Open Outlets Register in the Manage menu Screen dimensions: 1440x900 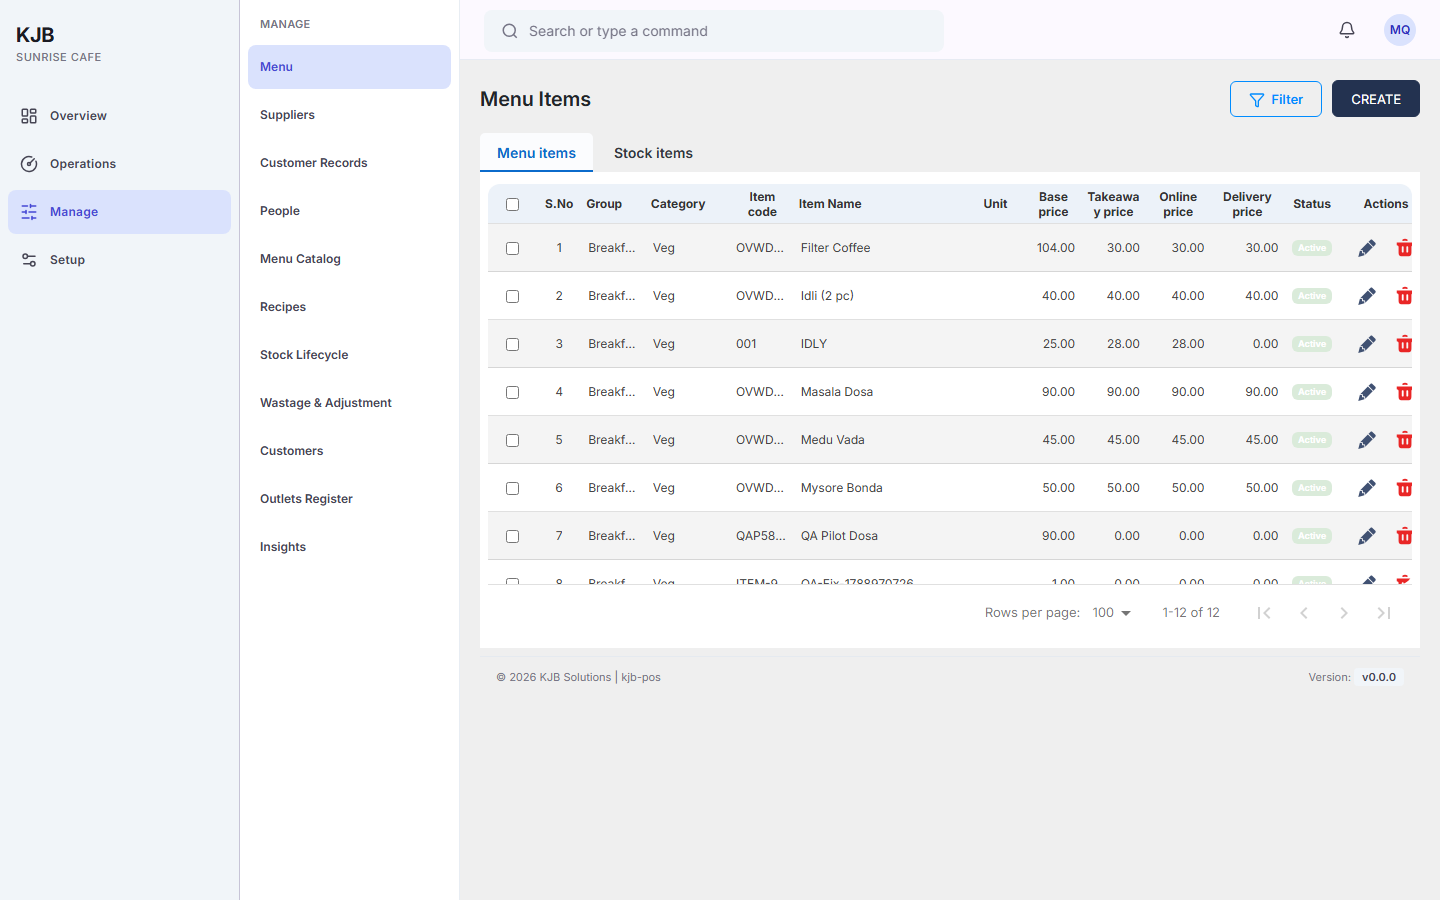(x=349, y=499)
